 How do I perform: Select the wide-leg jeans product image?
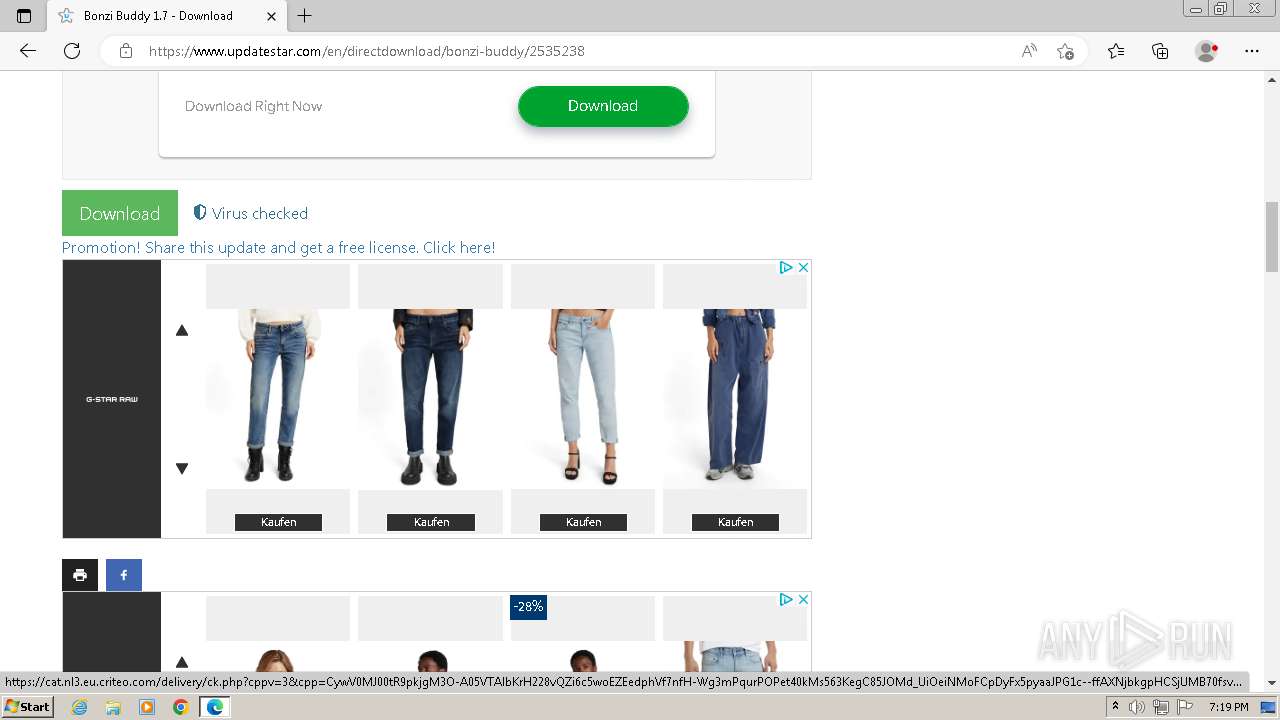pyautogui.click(x=735, y=398)
